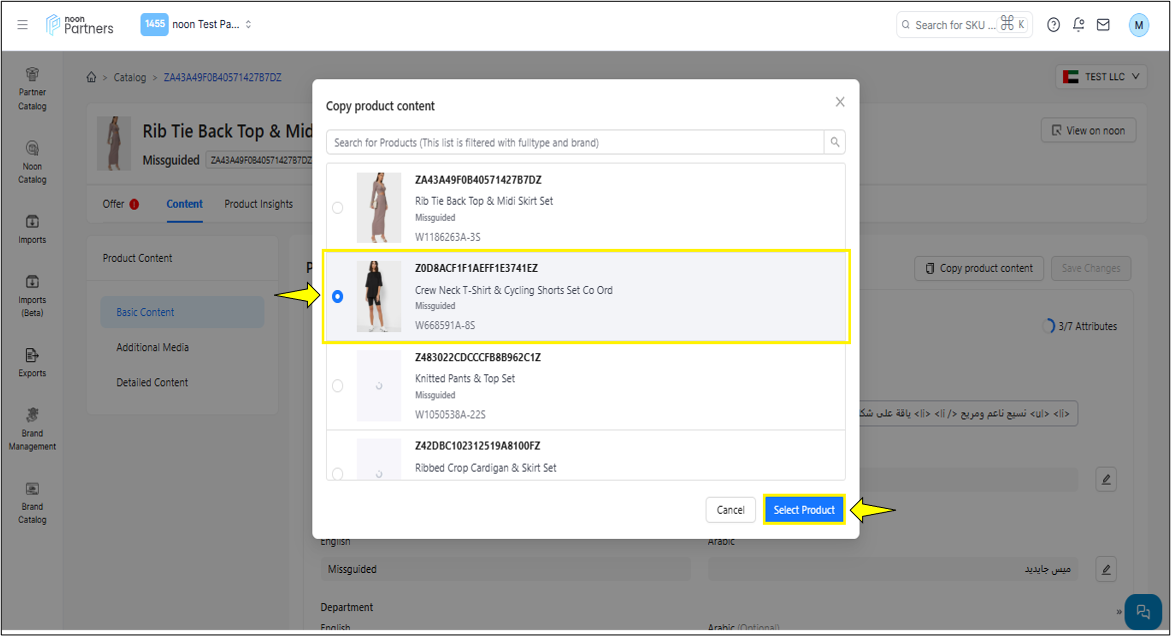Viewport: 1172px width, 636px height.
Task: Click the search magnifier in product dialog
Action: [x=835, y=142]
